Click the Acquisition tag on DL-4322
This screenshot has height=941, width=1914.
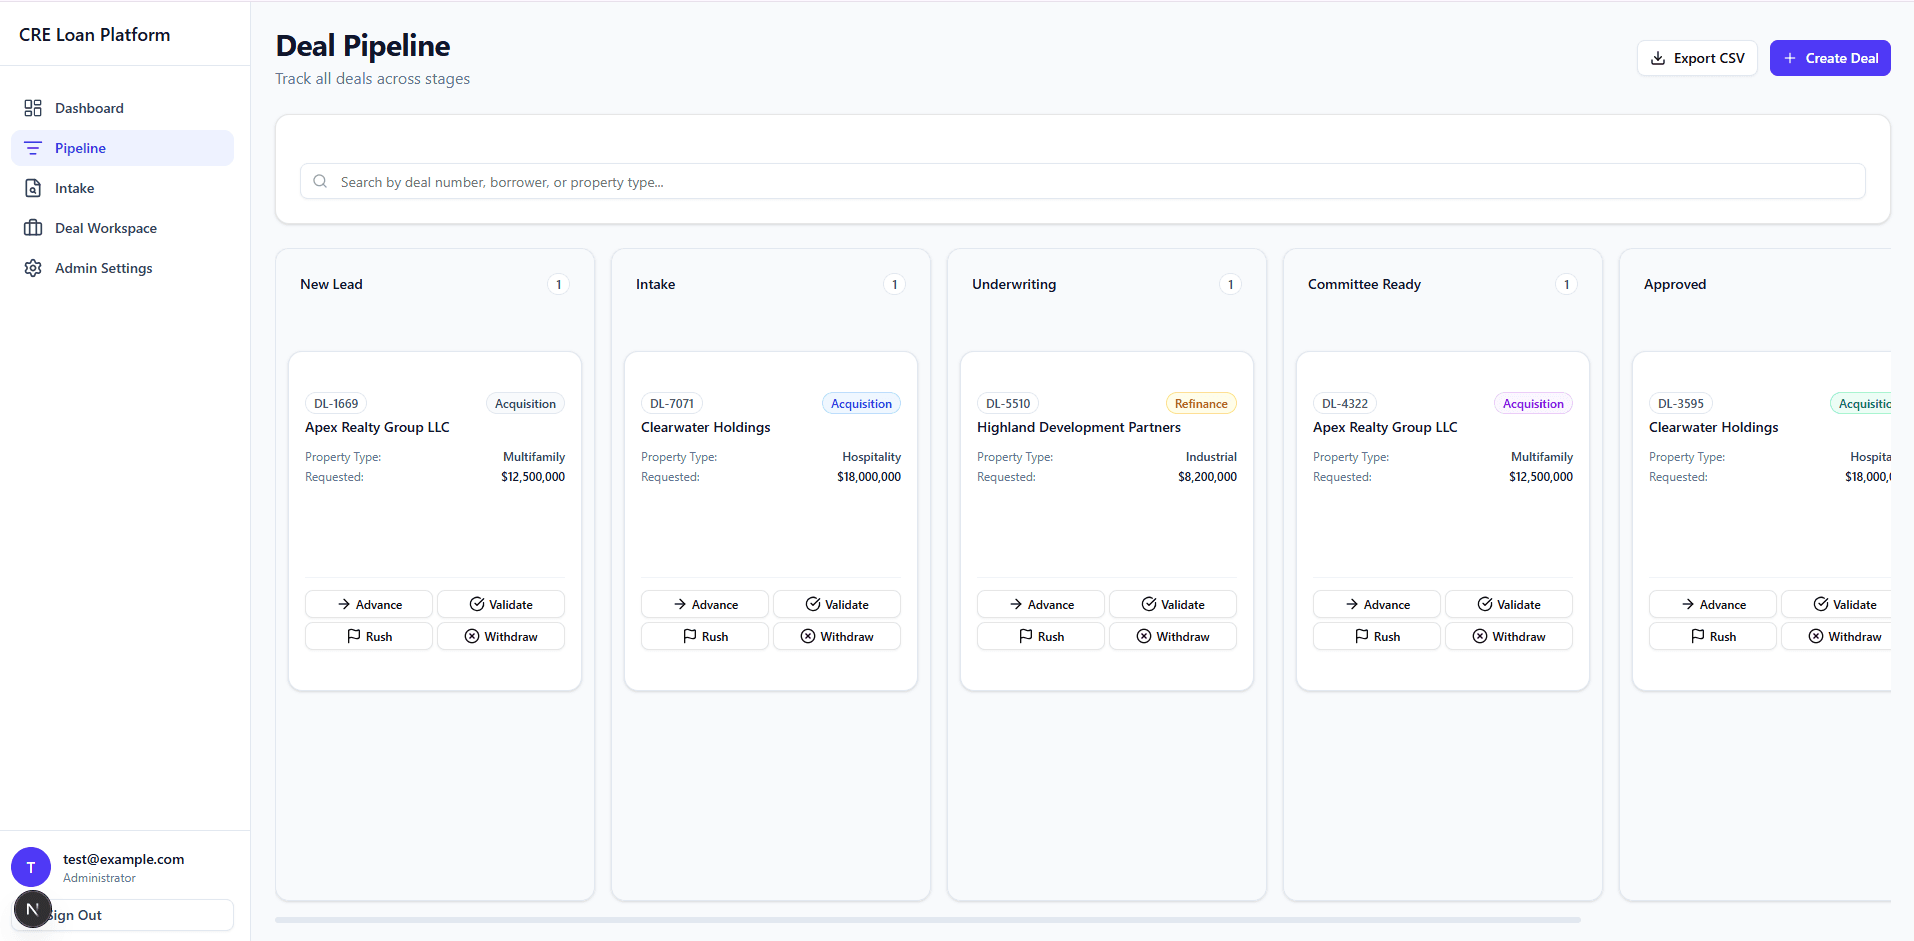click(x=1533, y=404)
